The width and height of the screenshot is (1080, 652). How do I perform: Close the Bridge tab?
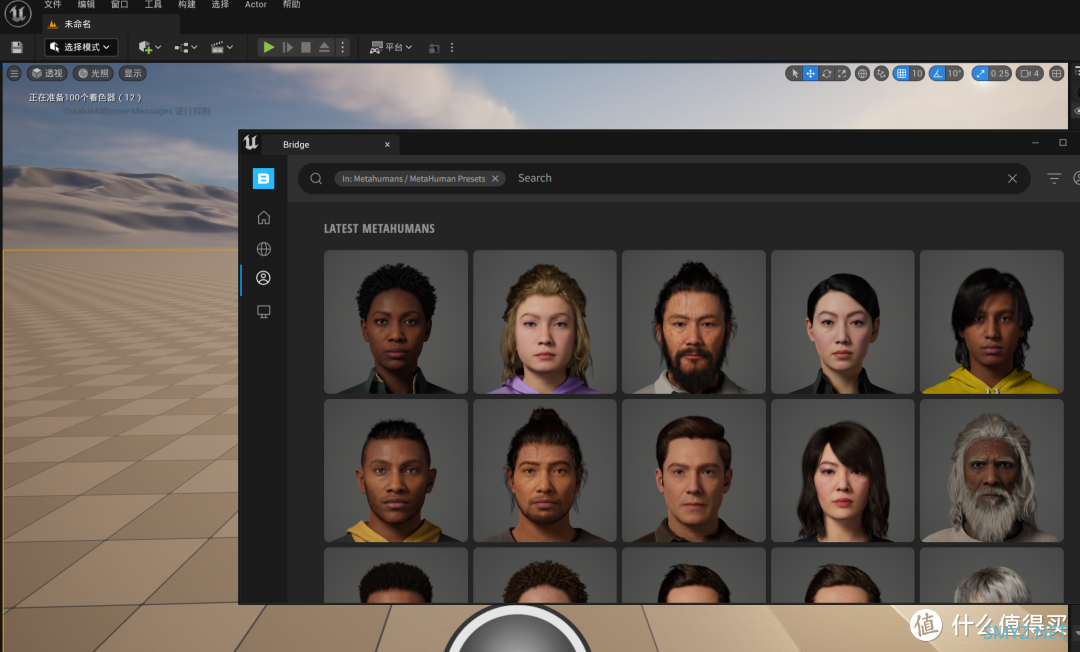[387, 145]
